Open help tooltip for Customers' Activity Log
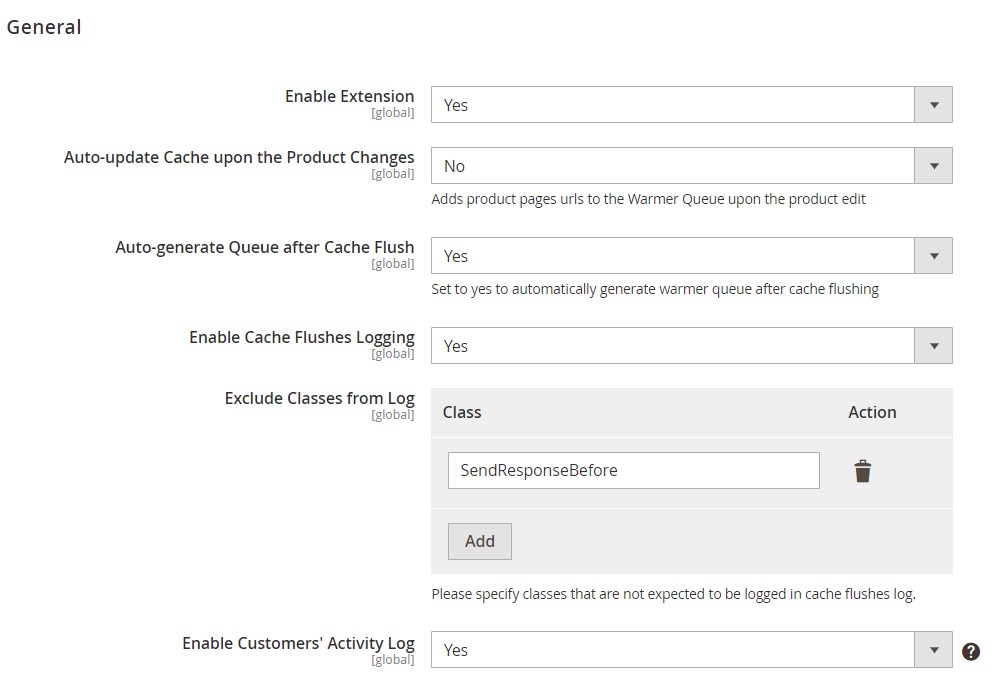This screenshot has height=685, width=993. (970, 651)
